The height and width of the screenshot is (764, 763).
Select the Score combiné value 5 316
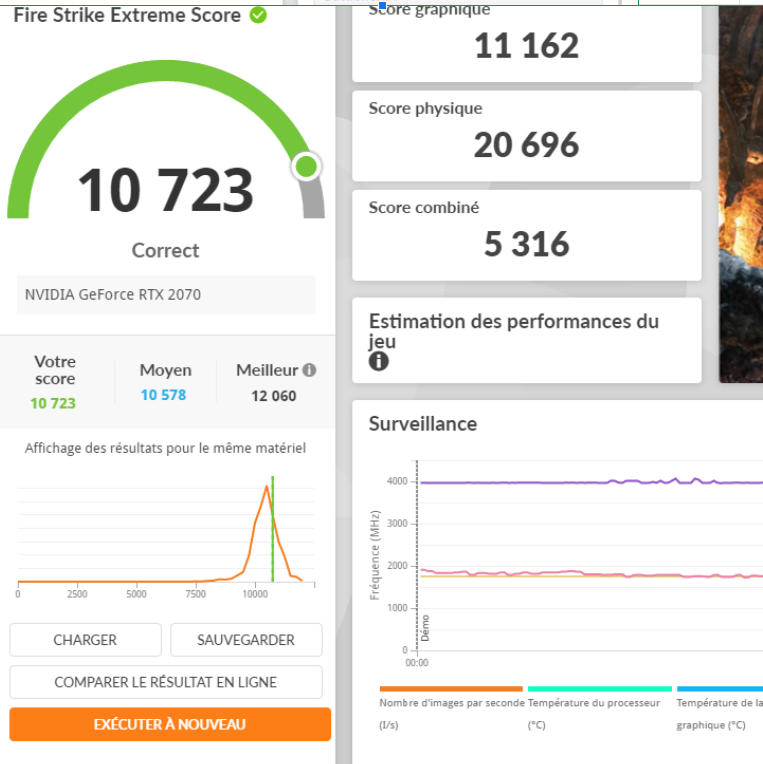[x=527, y=244]
